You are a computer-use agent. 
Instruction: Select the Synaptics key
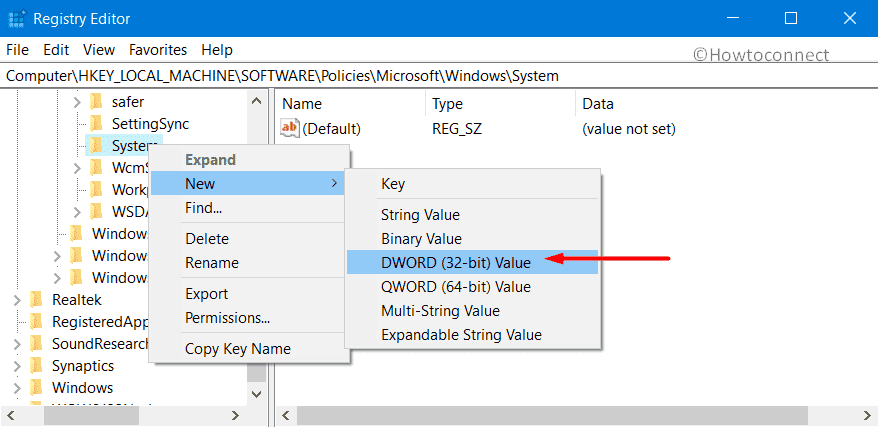coord(83,365)
